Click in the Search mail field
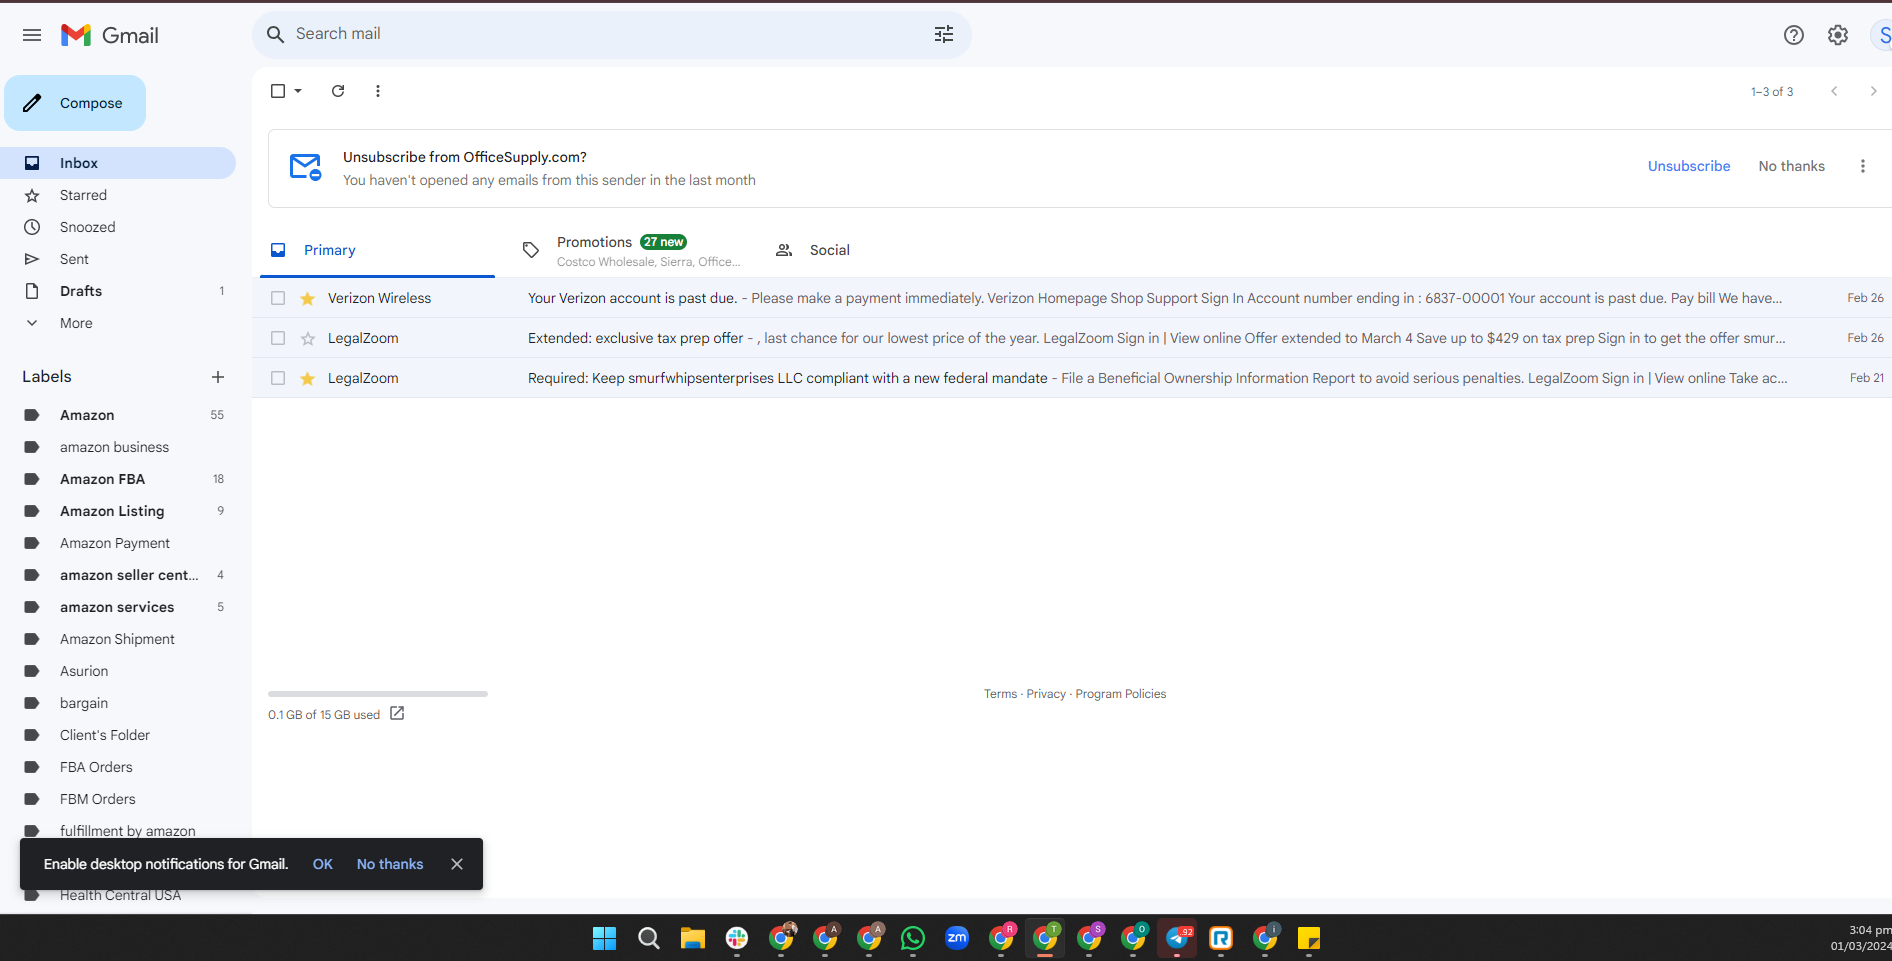1892x961 pixels. (610, 34)
